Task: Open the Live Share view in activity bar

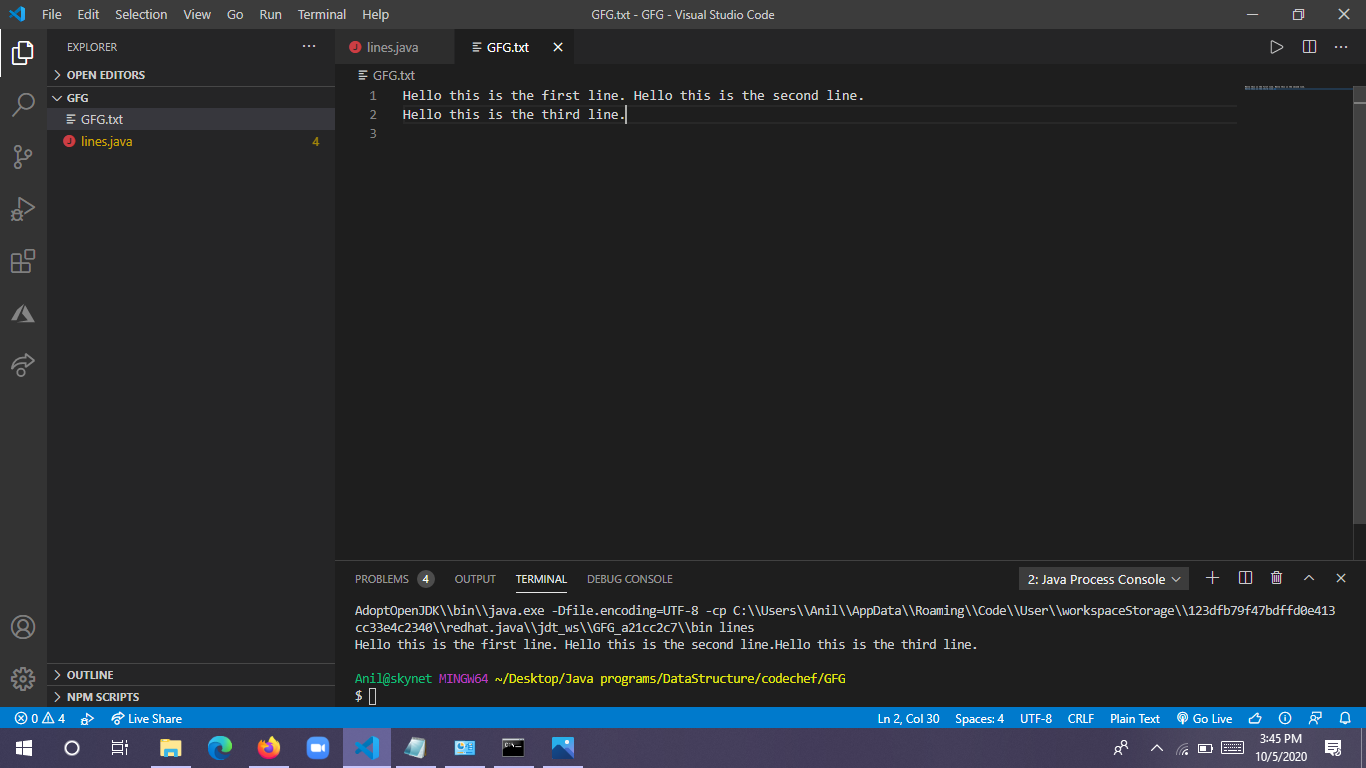Action: (23, 365)
